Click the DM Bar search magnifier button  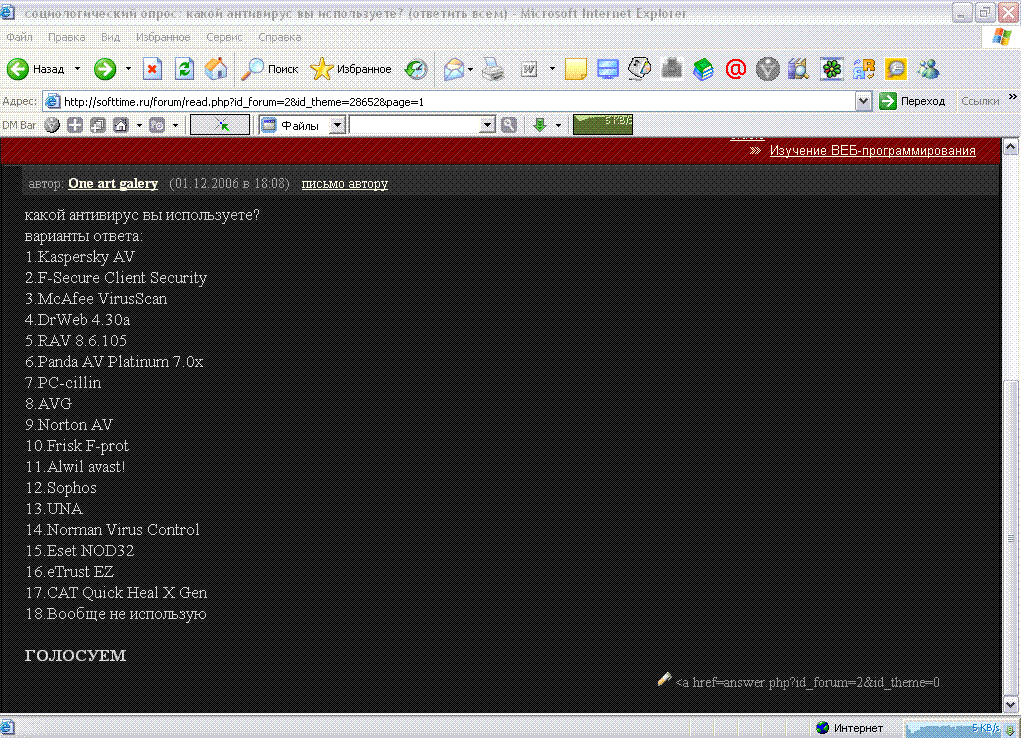point(509,125)
